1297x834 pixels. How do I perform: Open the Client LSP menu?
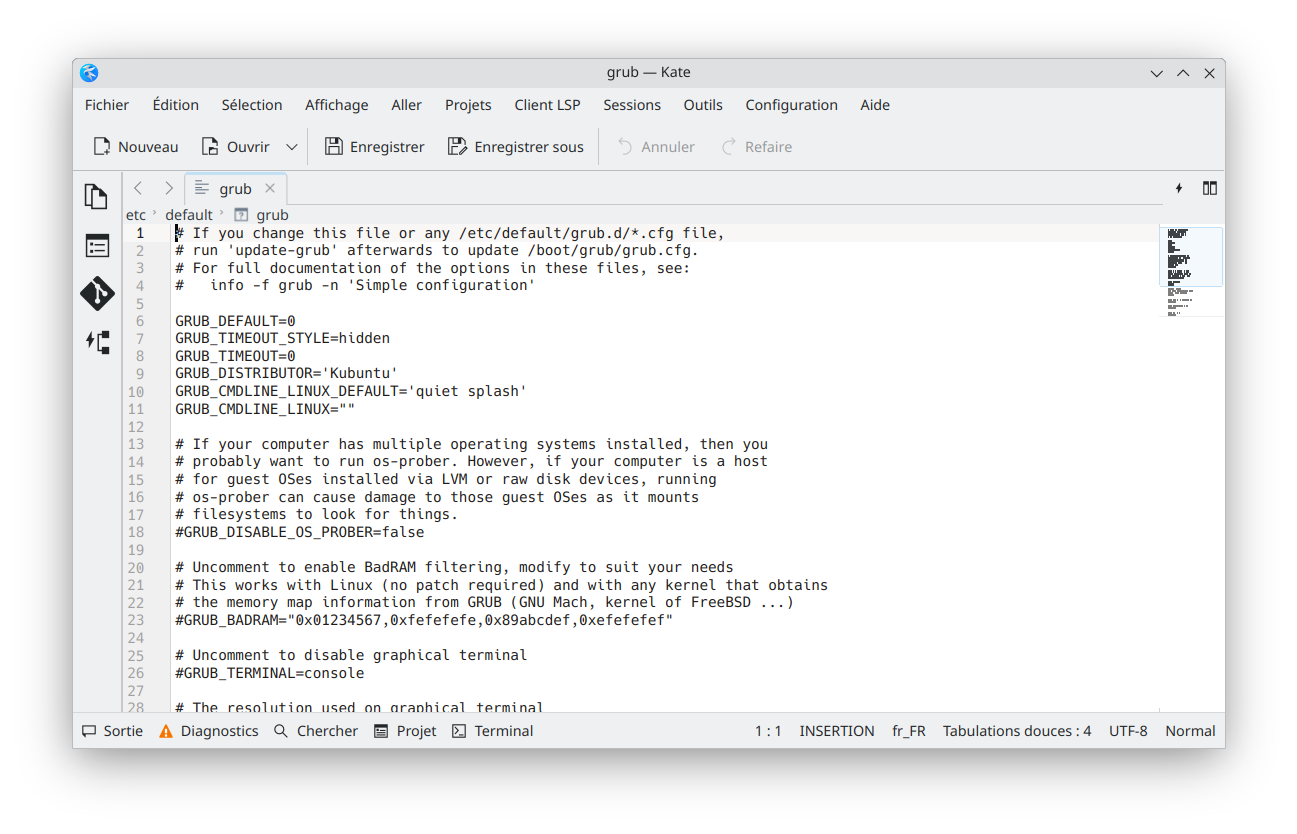click(x=547, y=105)
